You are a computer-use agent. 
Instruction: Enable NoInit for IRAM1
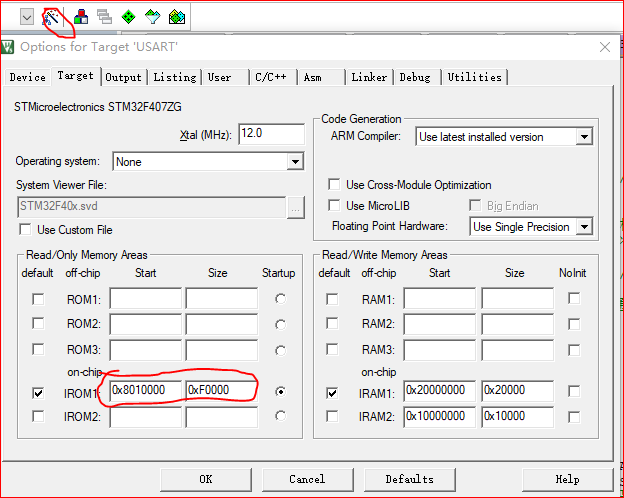click(574, 391)
